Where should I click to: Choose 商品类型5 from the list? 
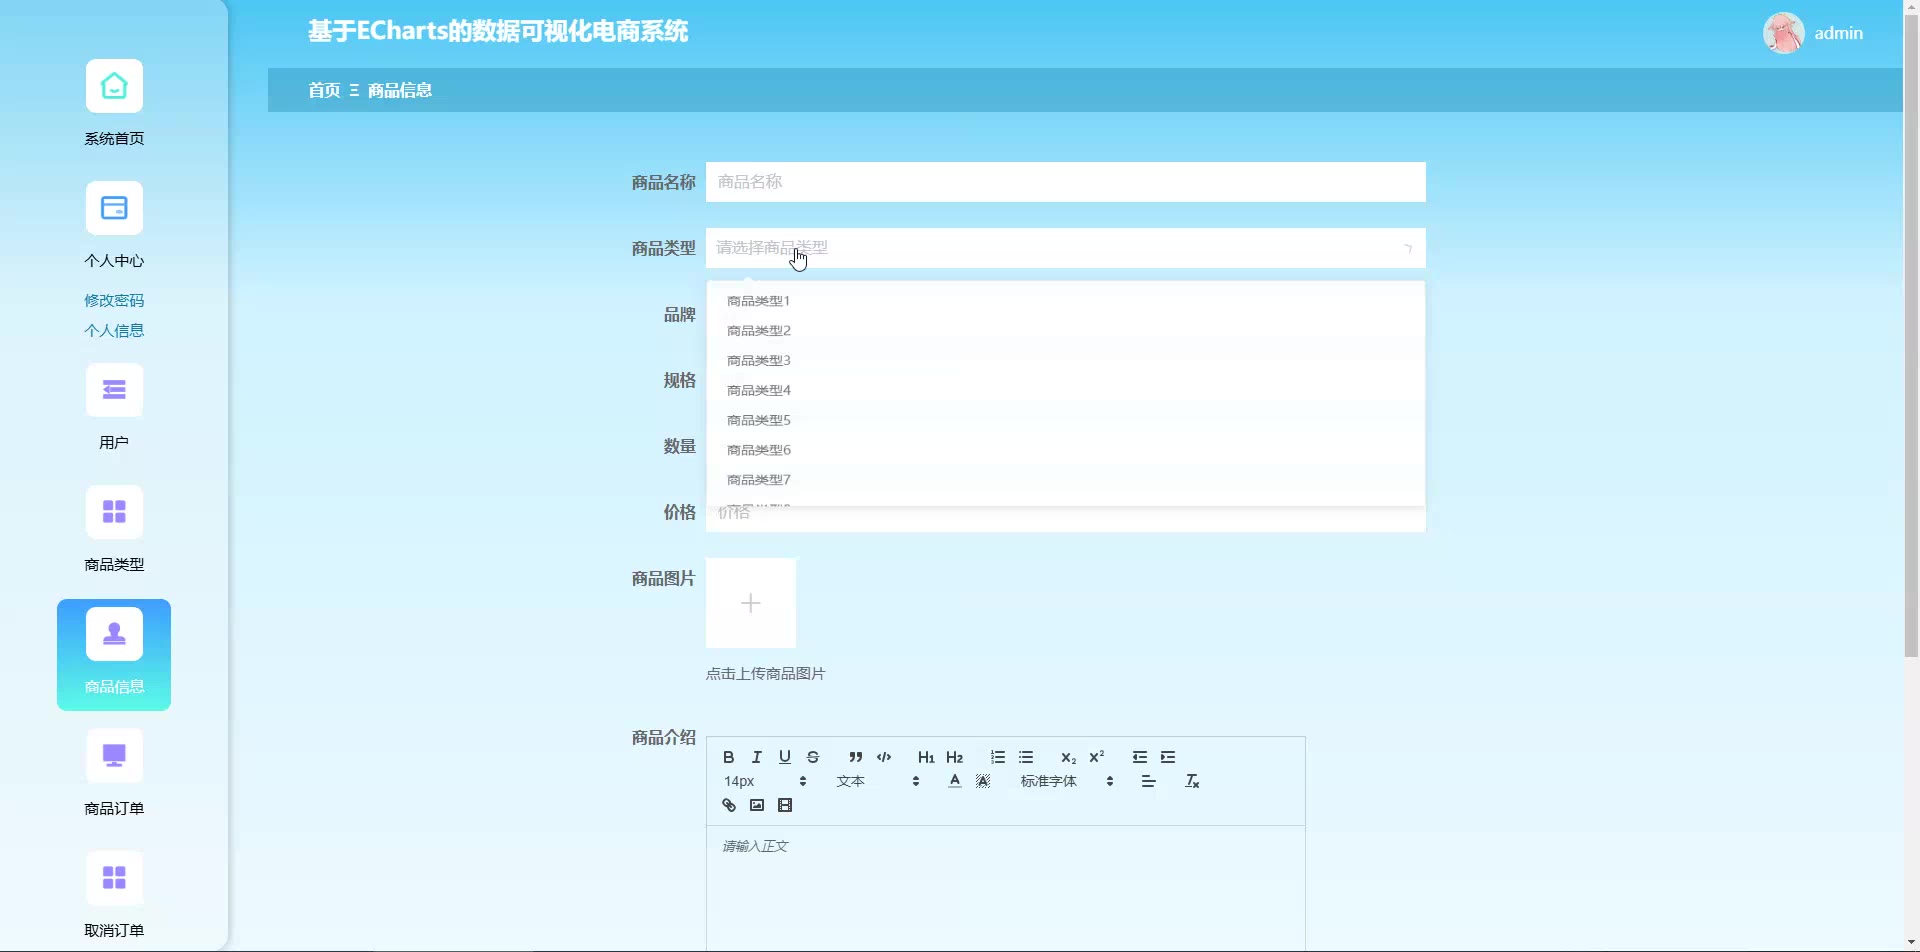click(1065, 421)
